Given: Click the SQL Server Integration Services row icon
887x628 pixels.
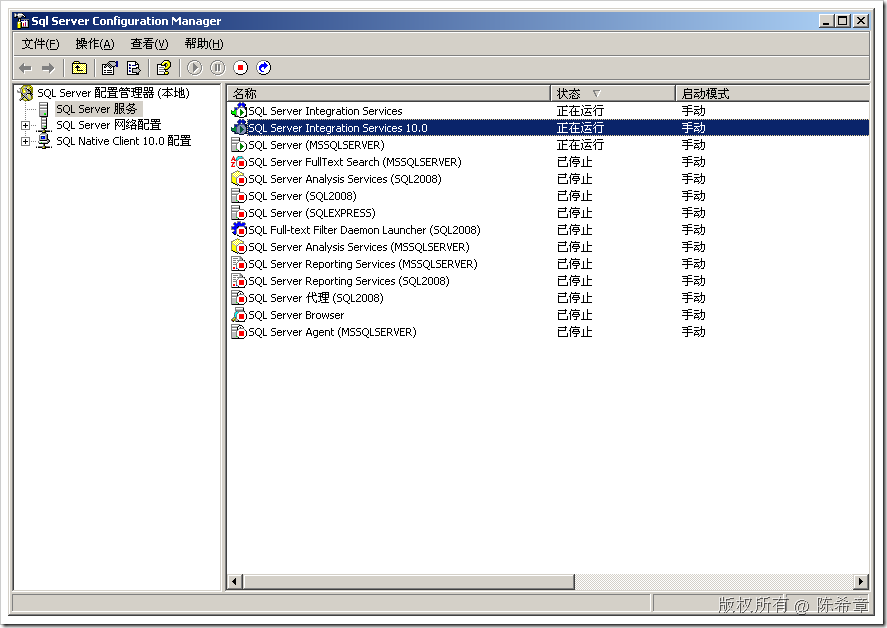Looking at the screenshot, I should [239, 111].
